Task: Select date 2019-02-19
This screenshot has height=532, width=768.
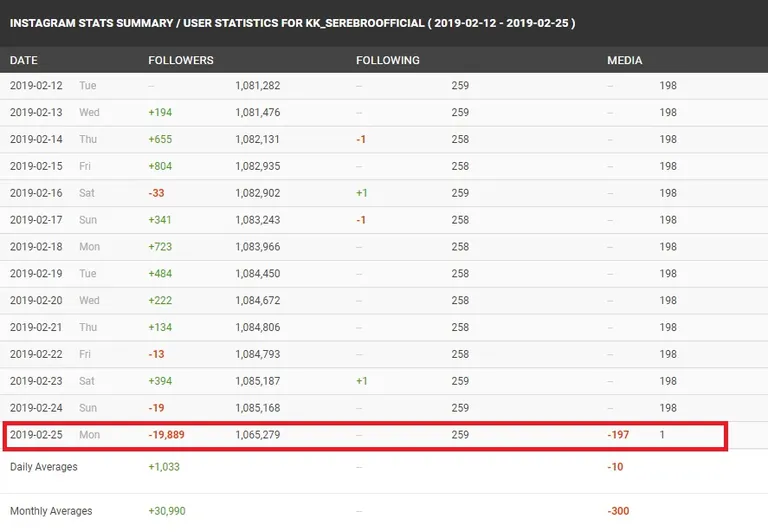Action: coord(36,274)
